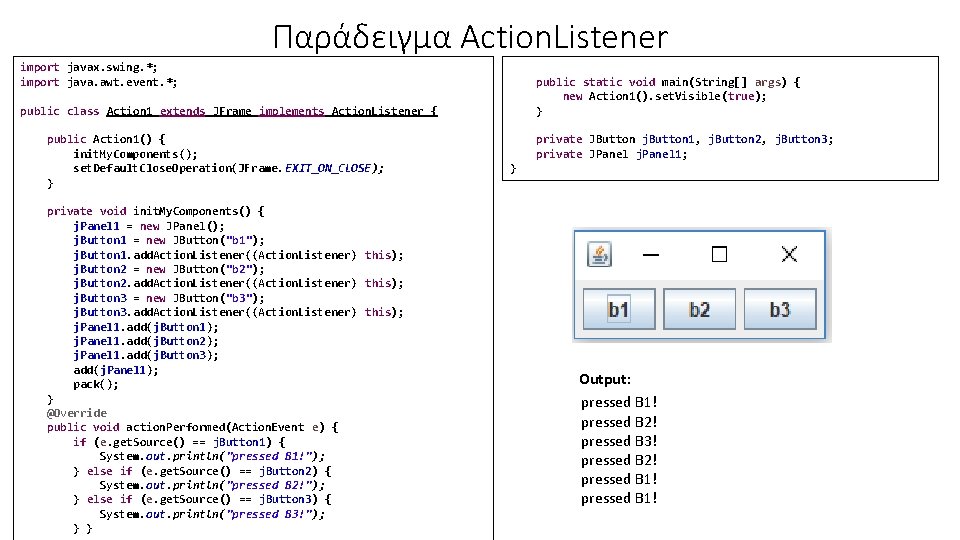Click the 'private JButton jButton1, jButton2, jButton3;' line
This screenshot has height=540, width=960.
(684, 140)
